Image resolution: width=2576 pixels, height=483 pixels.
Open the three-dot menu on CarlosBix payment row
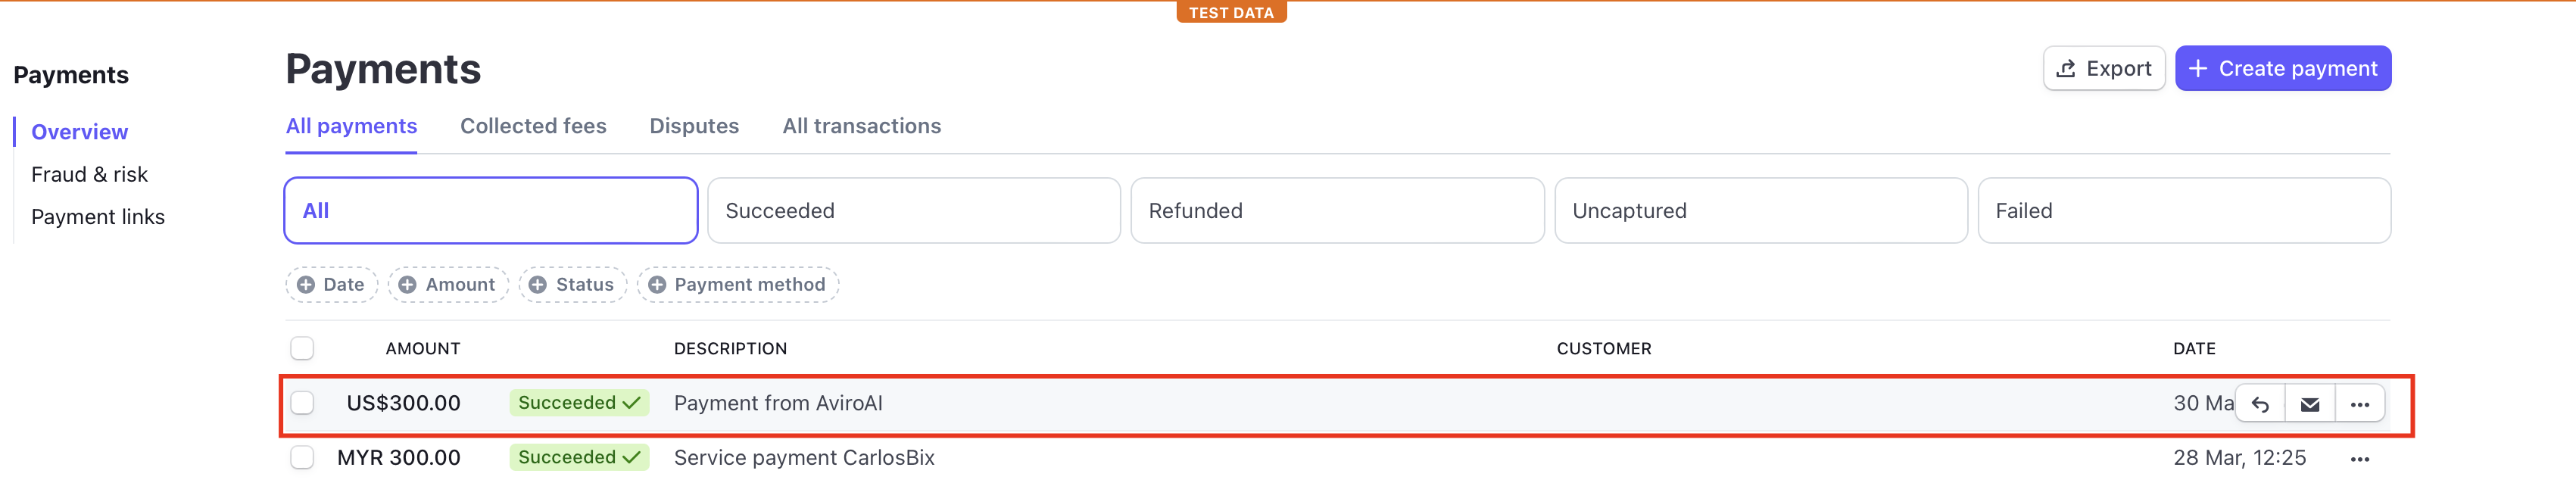(x=2360, y=459)
